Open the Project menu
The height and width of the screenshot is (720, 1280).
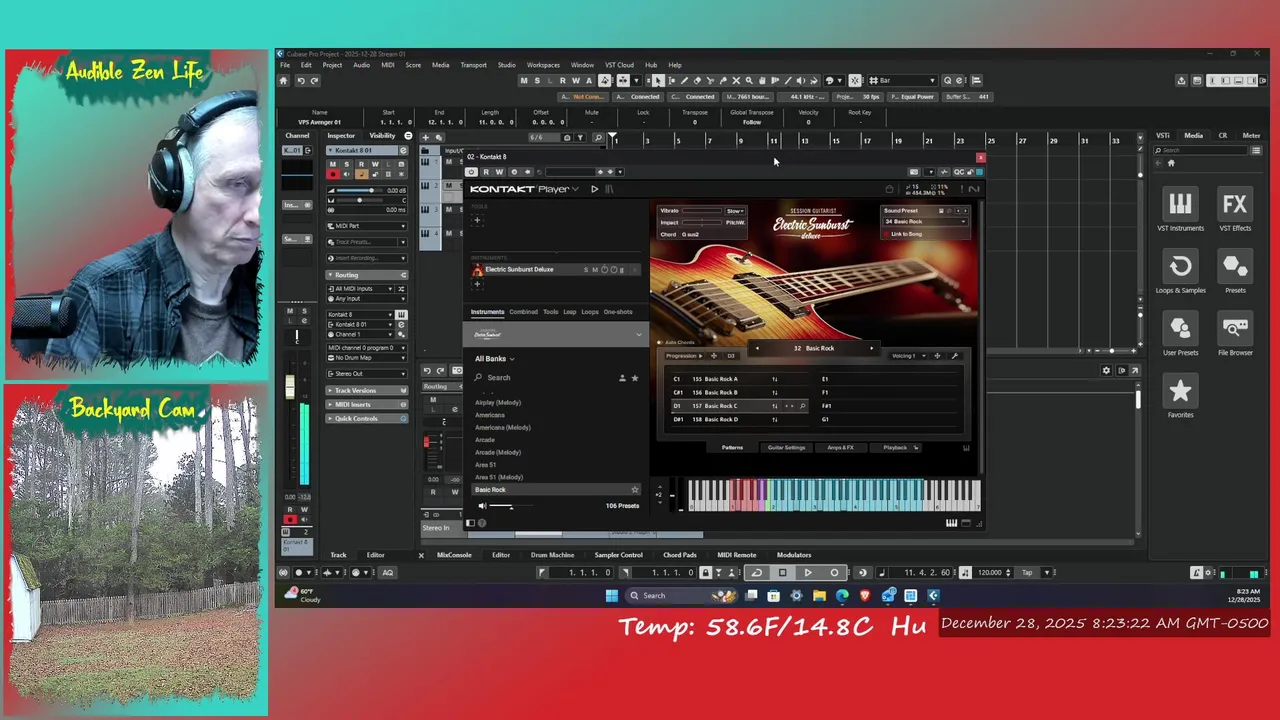pos(332,65)
